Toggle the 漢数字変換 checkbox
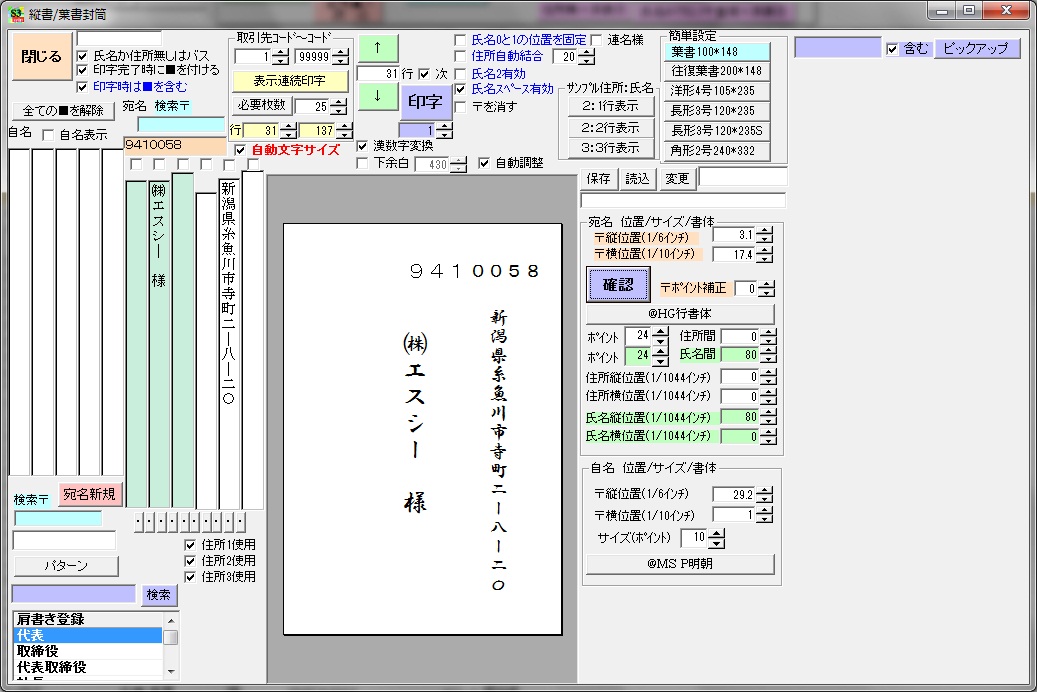The height and width of the screenshot is (692, 1037). (362, 146)
